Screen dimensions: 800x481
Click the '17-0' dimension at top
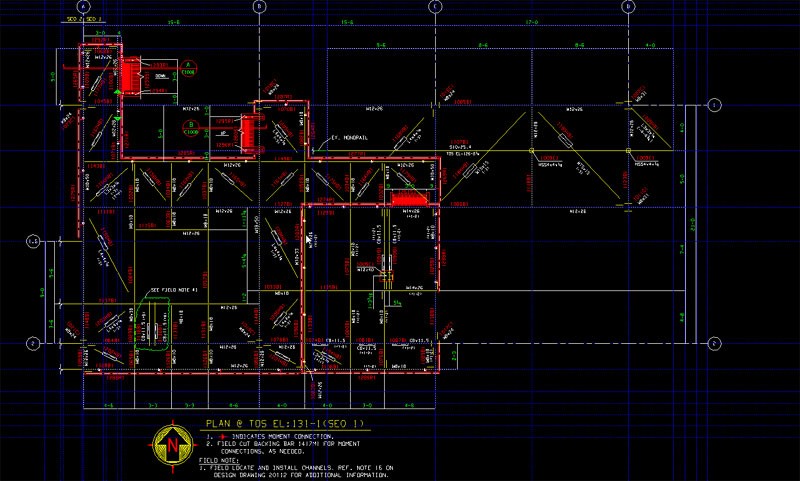click(x=530, y=21)
